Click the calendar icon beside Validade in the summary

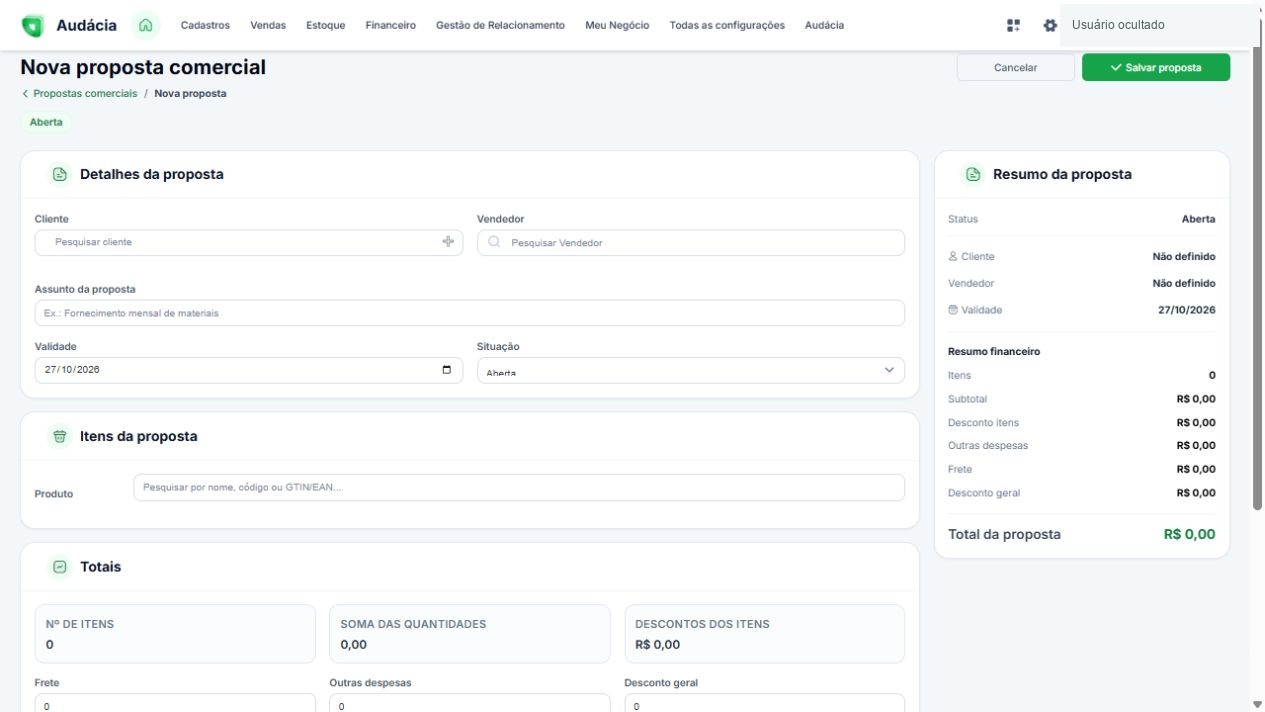click(953, 310)
